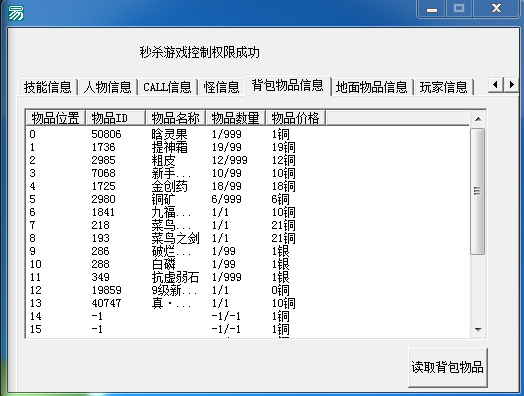Image resolution: width=524 pixels, height=396 pixels.
Task: Click the list scrollbar up arrow
Action: (x=478, y=119)
